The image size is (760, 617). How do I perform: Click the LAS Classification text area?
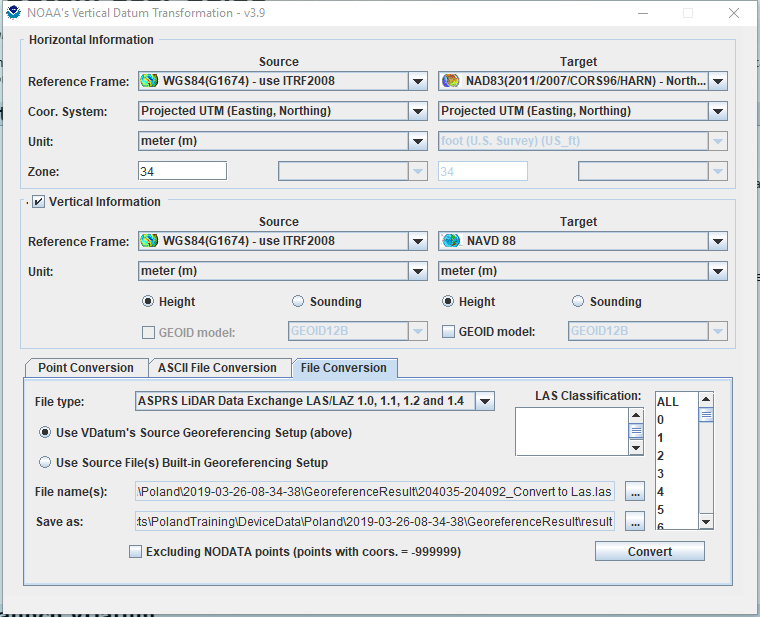(572, 431)
